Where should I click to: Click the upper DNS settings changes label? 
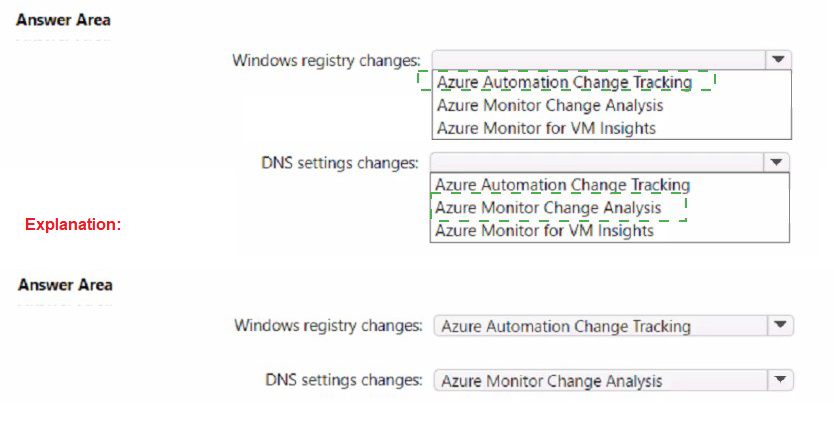[x=341, y=163]
